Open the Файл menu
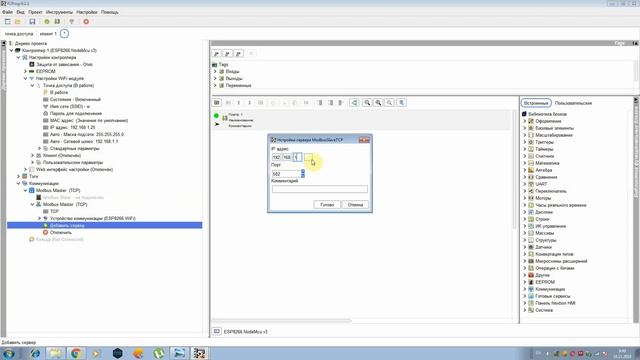 point(7,12)
